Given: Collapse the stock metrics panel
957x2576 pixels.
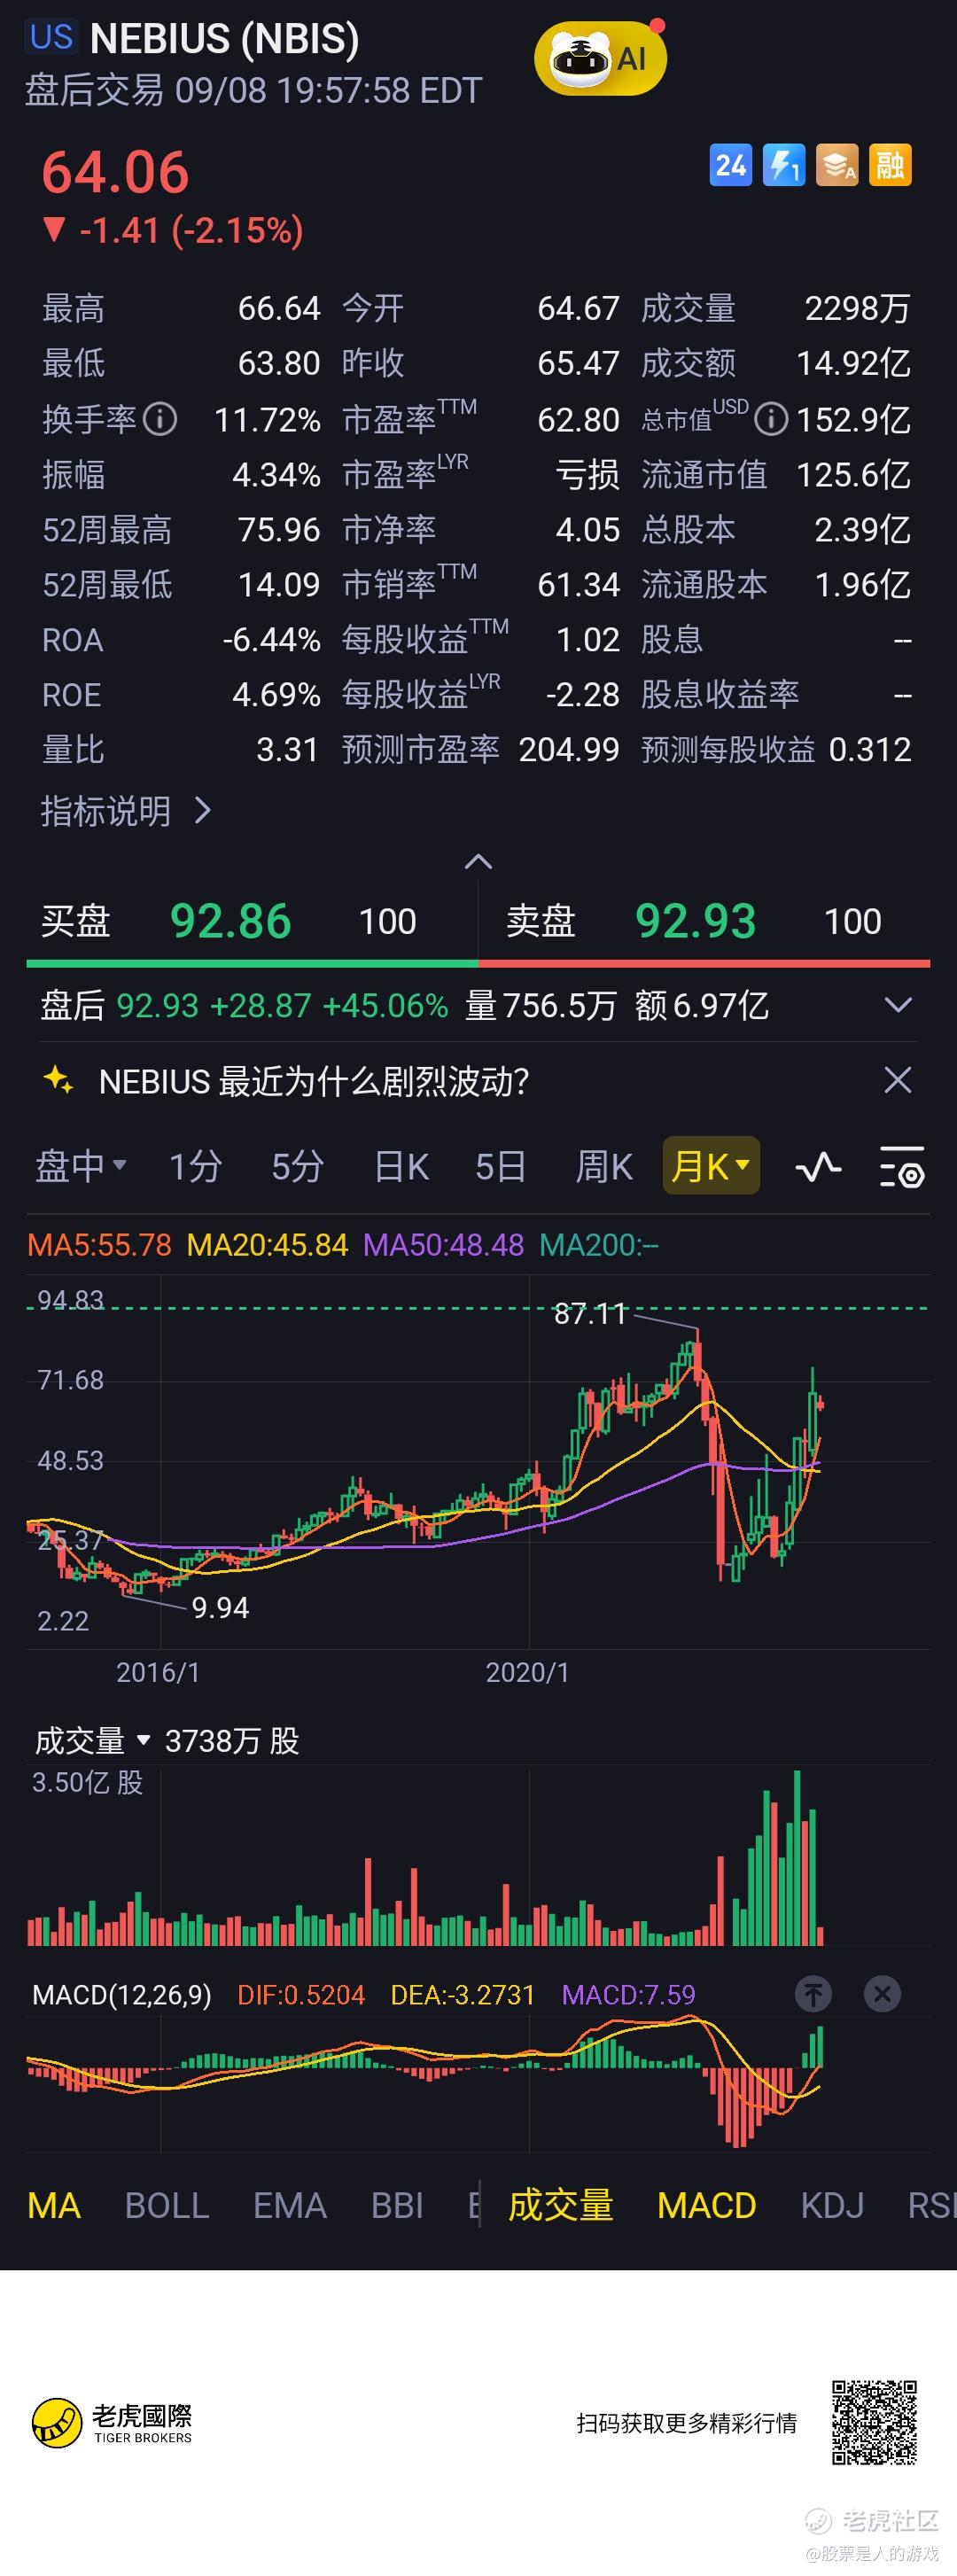Looking at the screenshot, I should (x=478, y=861).
